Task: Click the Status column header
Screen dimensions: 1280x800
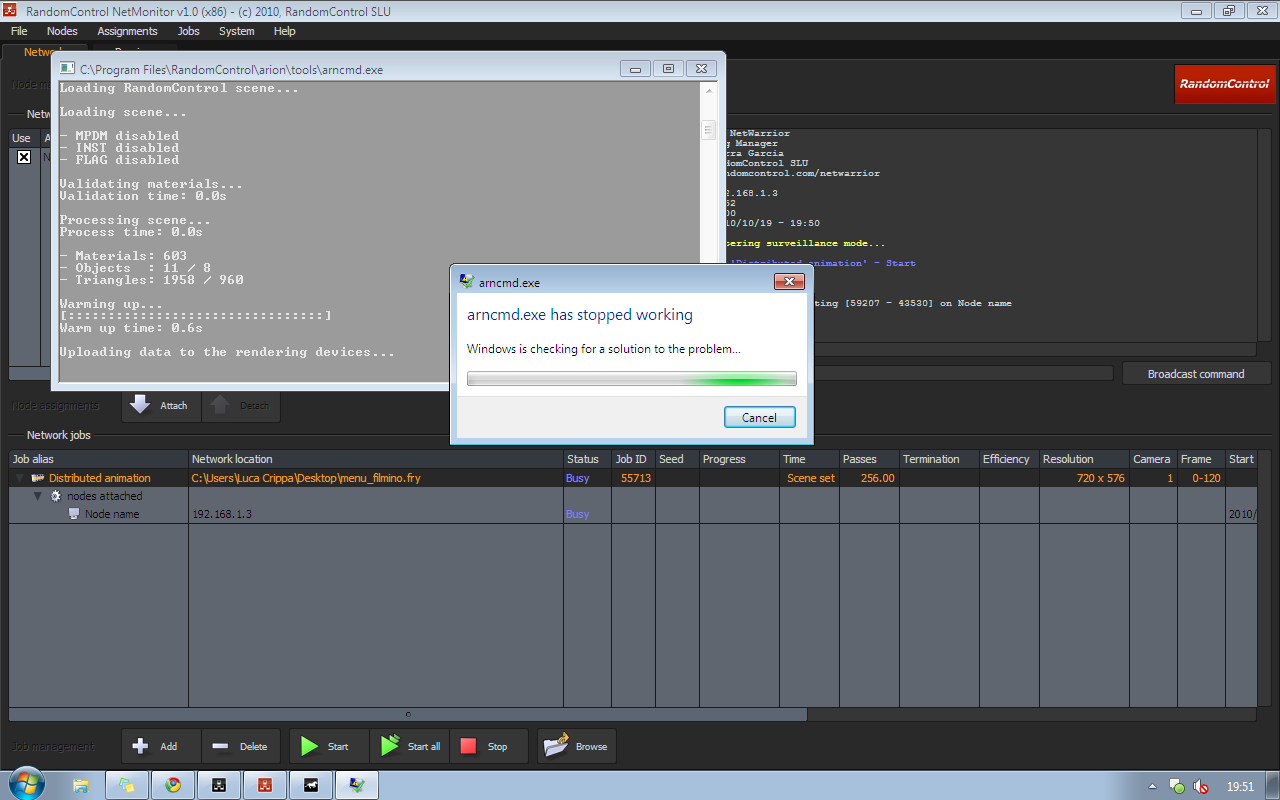Action: tap(587, 459)
